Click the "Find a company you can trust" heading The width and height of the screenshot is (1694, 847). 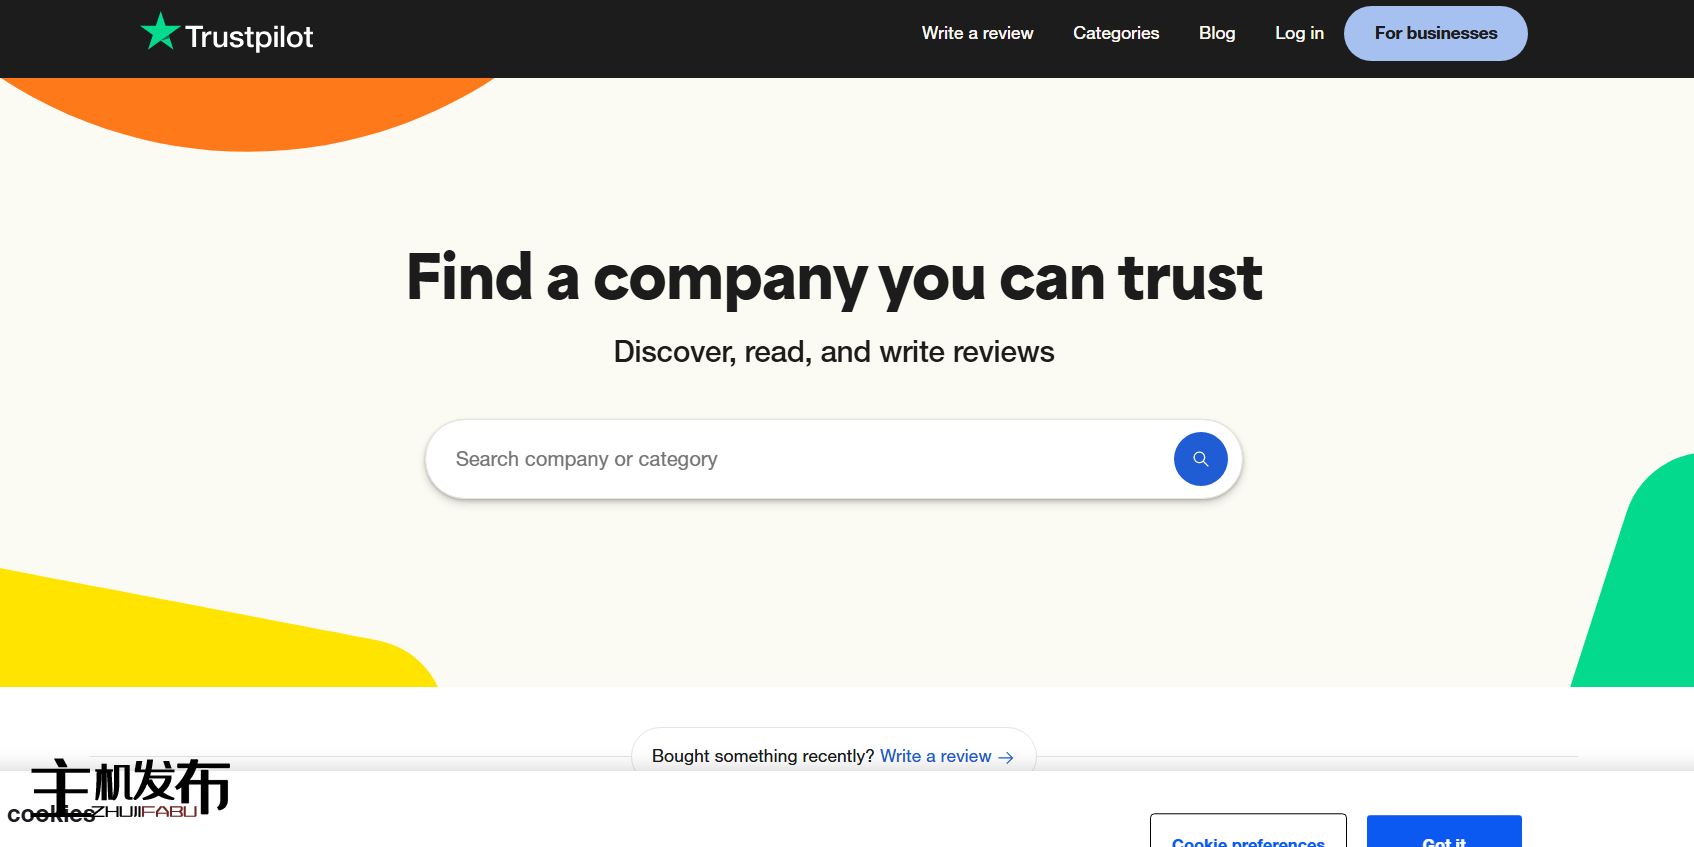[834, 277]
